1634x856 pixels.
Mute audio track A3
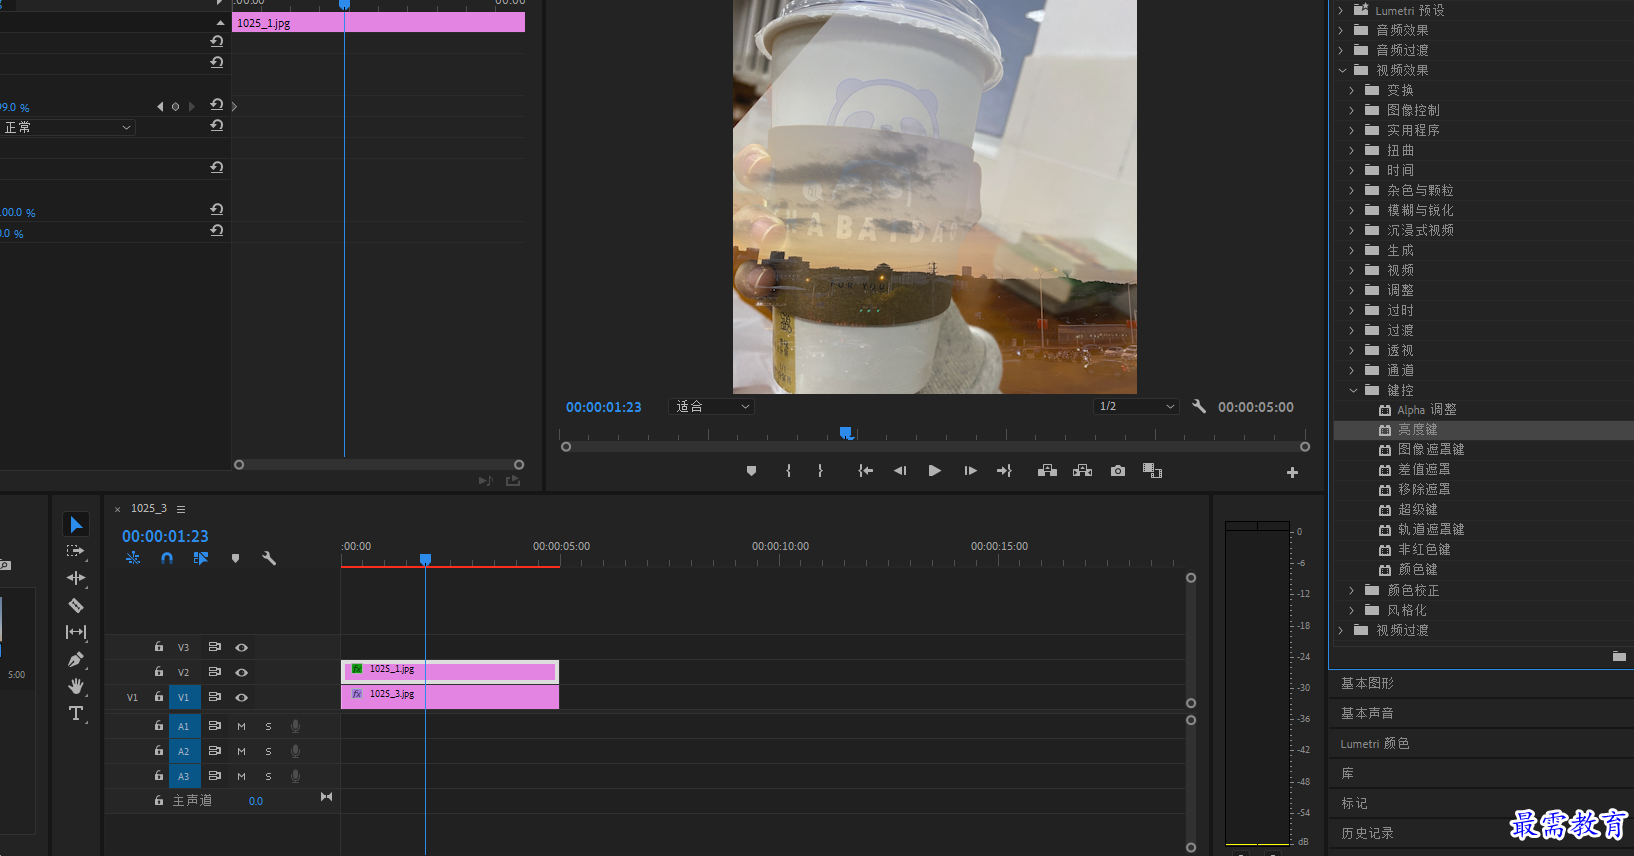pos(241,776)
